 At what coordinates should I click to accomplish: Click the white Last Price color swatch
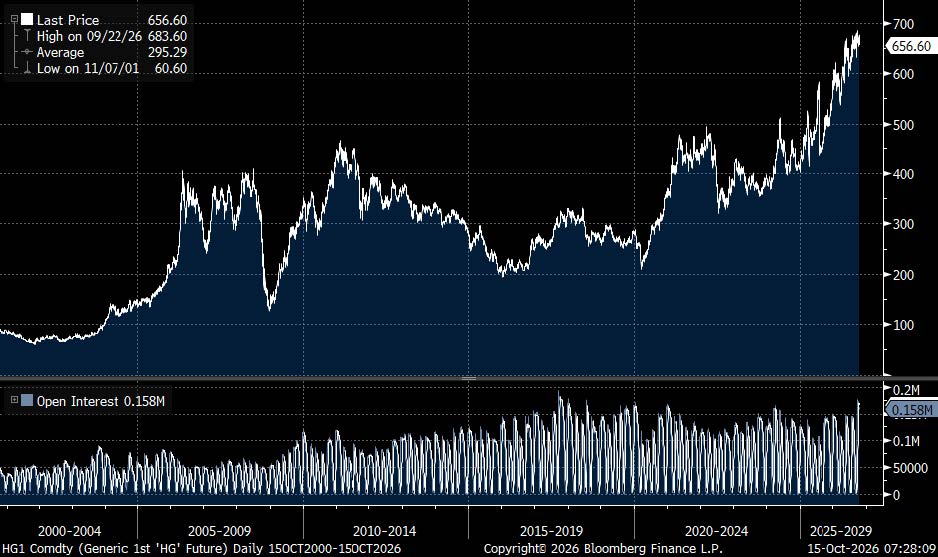pos(27,19)
